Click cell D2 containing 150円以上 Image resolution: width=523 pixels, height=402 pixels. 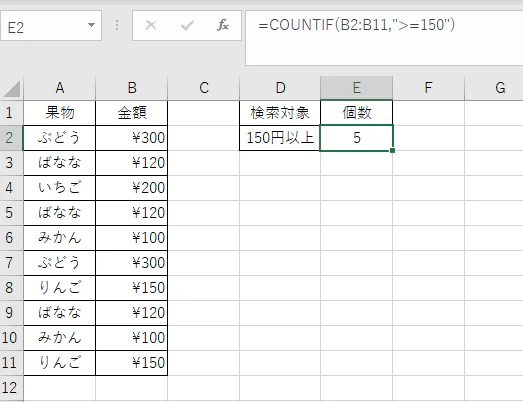(x=280, y=138)
